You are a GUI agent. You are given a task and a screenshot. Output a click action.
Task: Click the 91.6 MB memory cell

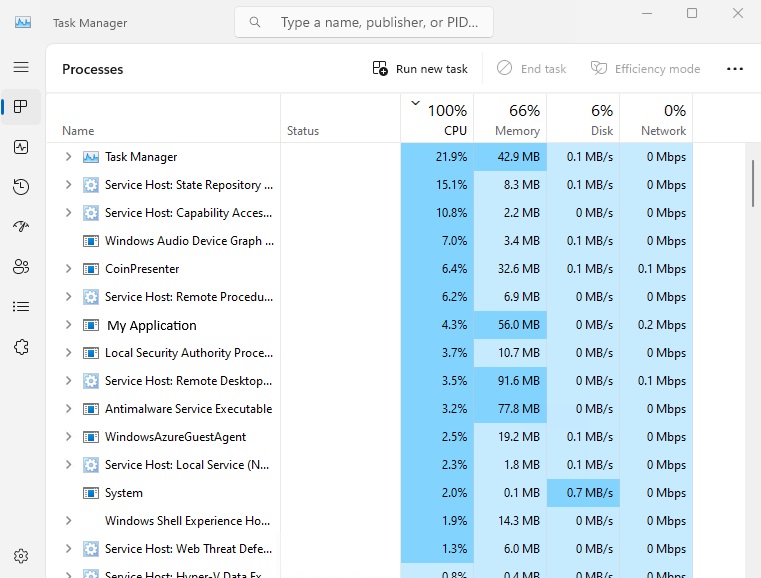[510, 381]
